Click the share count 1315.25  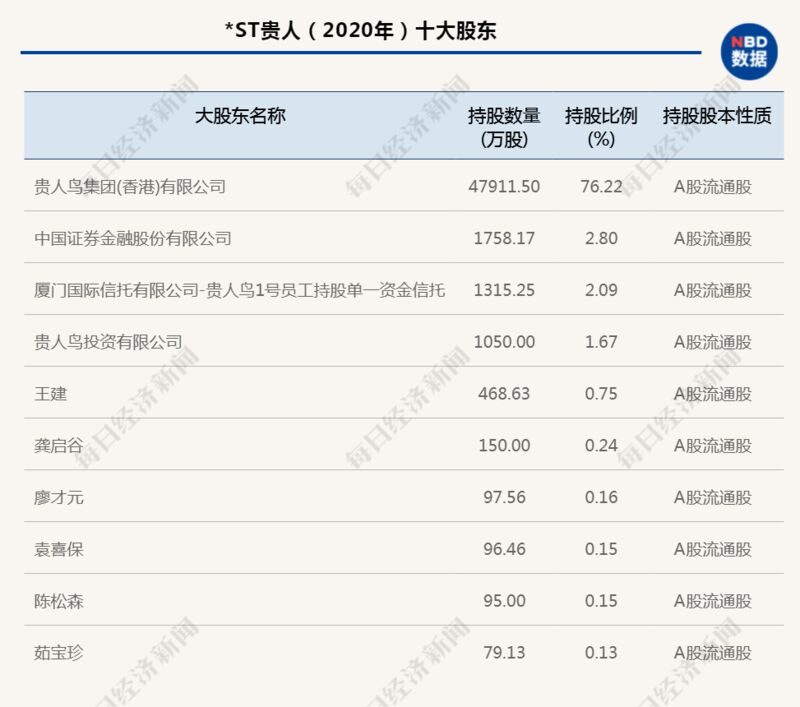click(x=504, y=290)
